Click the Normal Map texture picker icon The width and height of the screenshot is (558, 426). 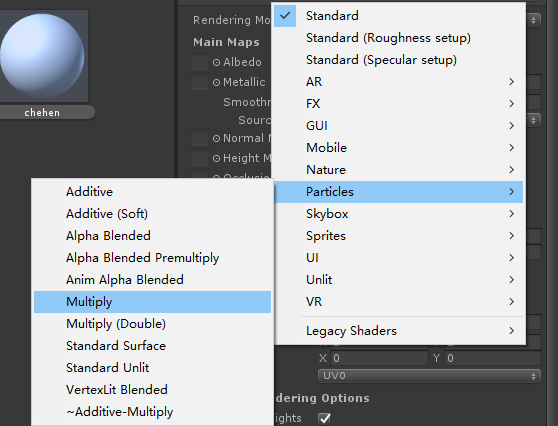click(216, 138)
